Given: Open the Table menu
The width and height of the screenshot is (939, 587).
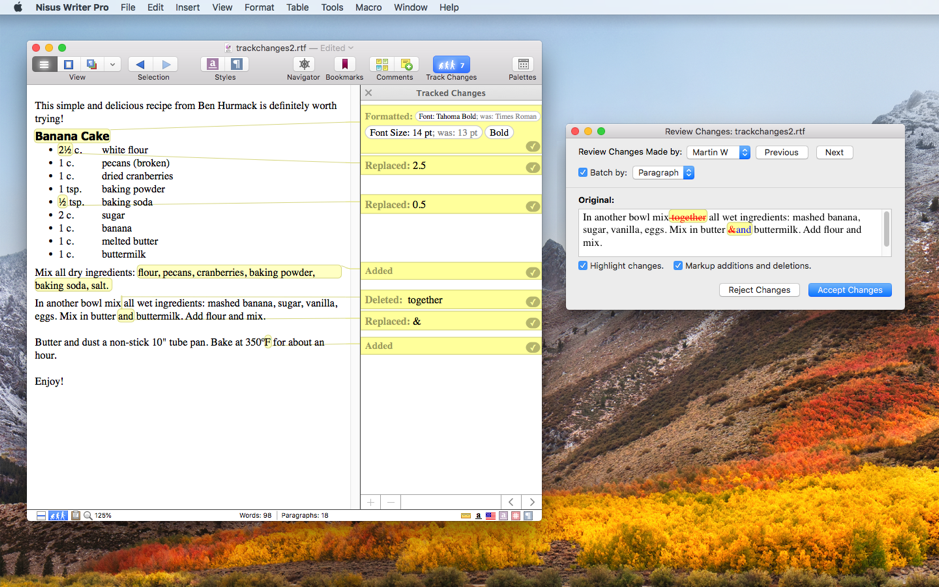Looking at the screenshot, I should (x=297, y=7).
